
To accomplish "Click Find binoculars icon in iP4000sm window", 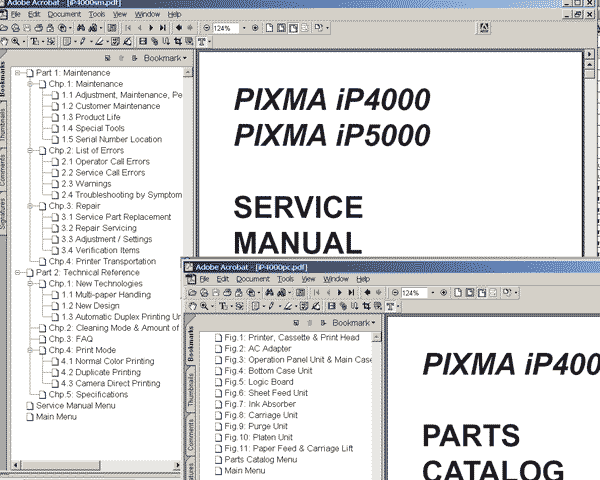I will (81, 28).
